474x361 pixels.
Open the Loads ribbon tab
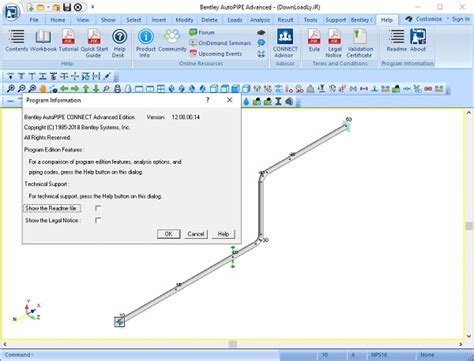click(235, 20)
